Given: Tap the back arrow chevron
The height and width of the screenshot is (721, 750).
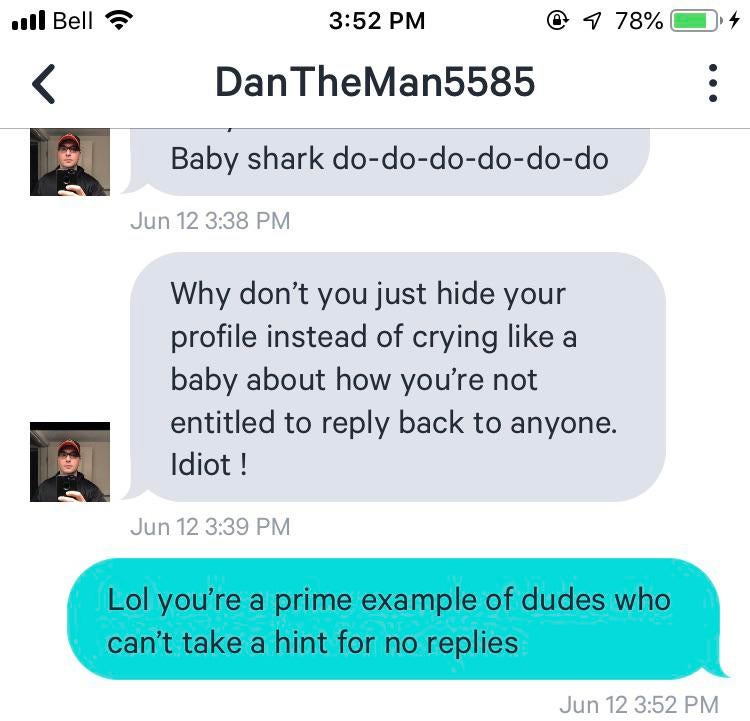Looking at the screenshot, I should 44,84.
